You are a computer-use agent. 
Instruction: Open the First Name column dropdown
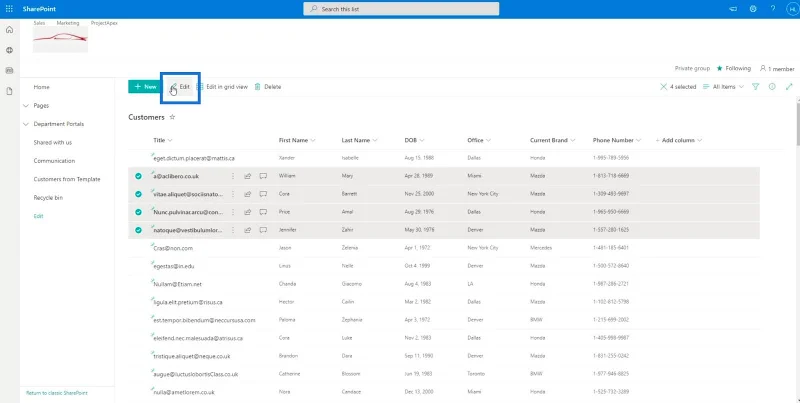(x=297, y=140)
